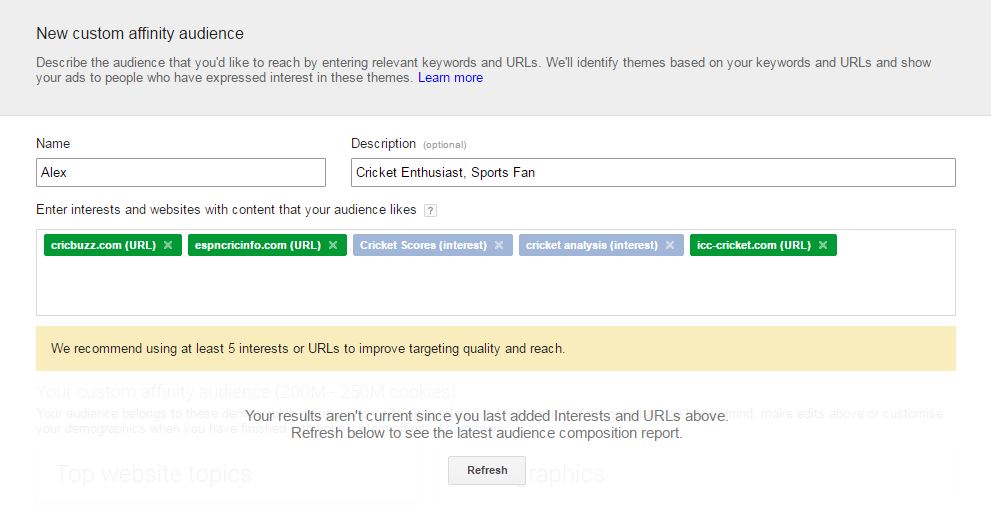Remove the Cricket Scores interest chip

click(499, 245)
